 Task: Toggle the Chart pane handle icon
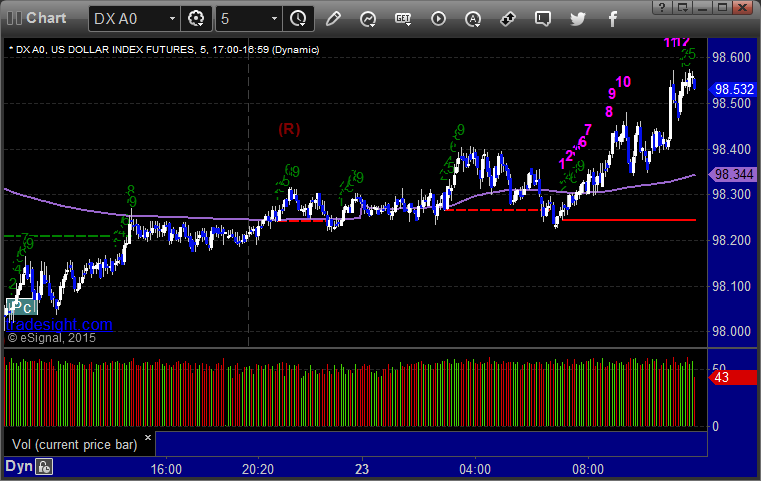coord(14,18)
